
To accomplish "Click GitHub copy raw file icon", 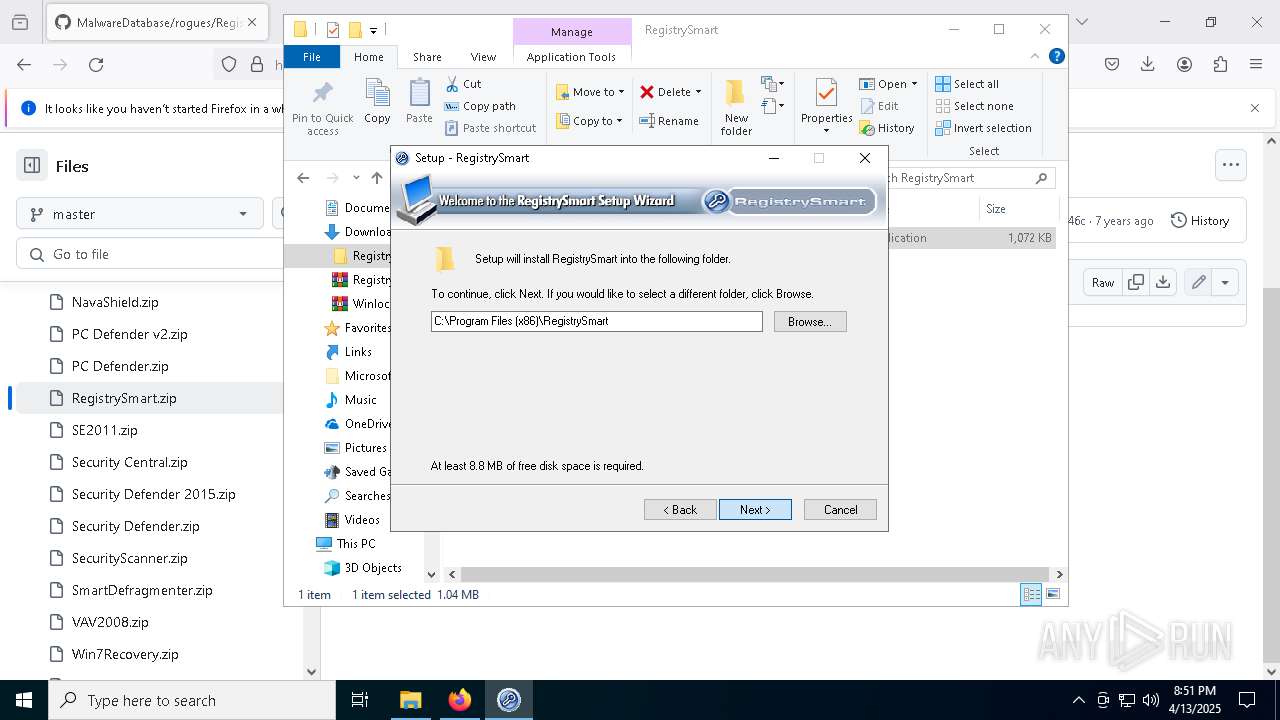I will point(1136,282).
